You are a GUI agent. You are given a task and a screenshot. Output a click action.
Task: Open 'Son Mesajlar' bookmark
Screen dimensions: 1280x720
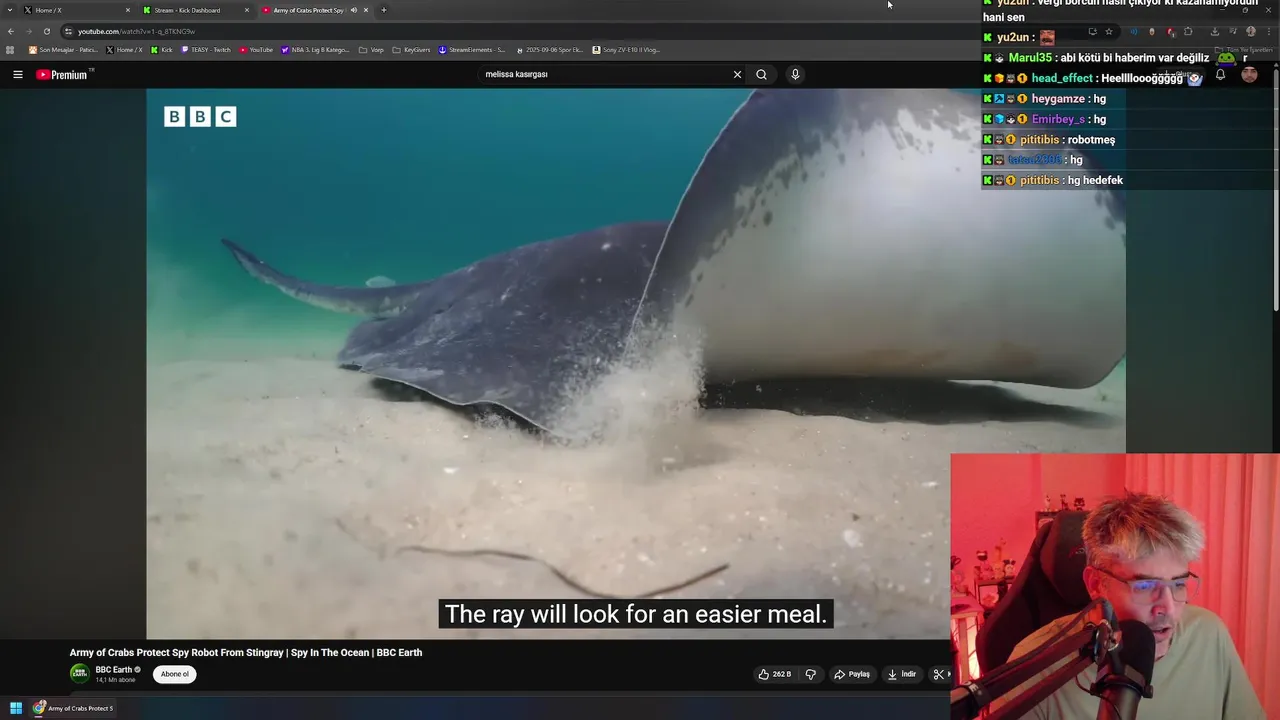[64, 49]
